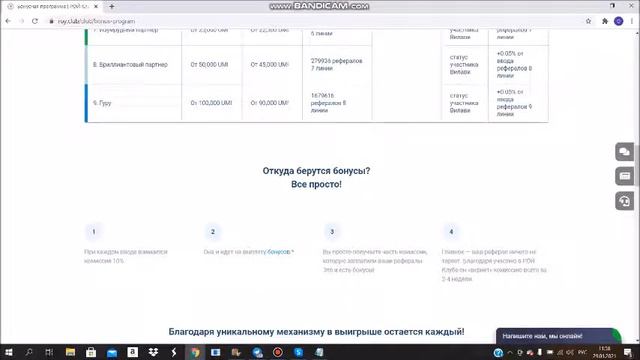Click the card icon in right sidebar

coord(624,176)
